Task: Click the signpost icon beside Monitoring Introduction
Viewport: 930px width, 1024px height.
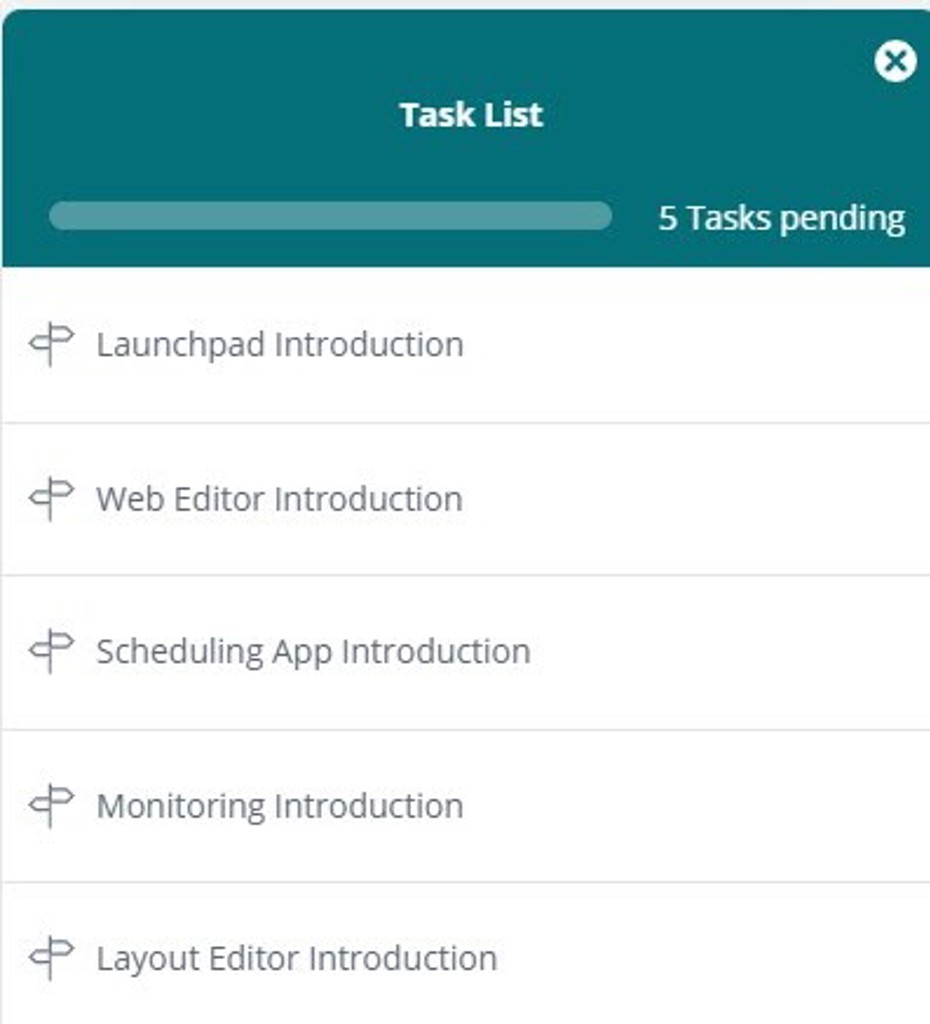Action: tap(51, 805)
